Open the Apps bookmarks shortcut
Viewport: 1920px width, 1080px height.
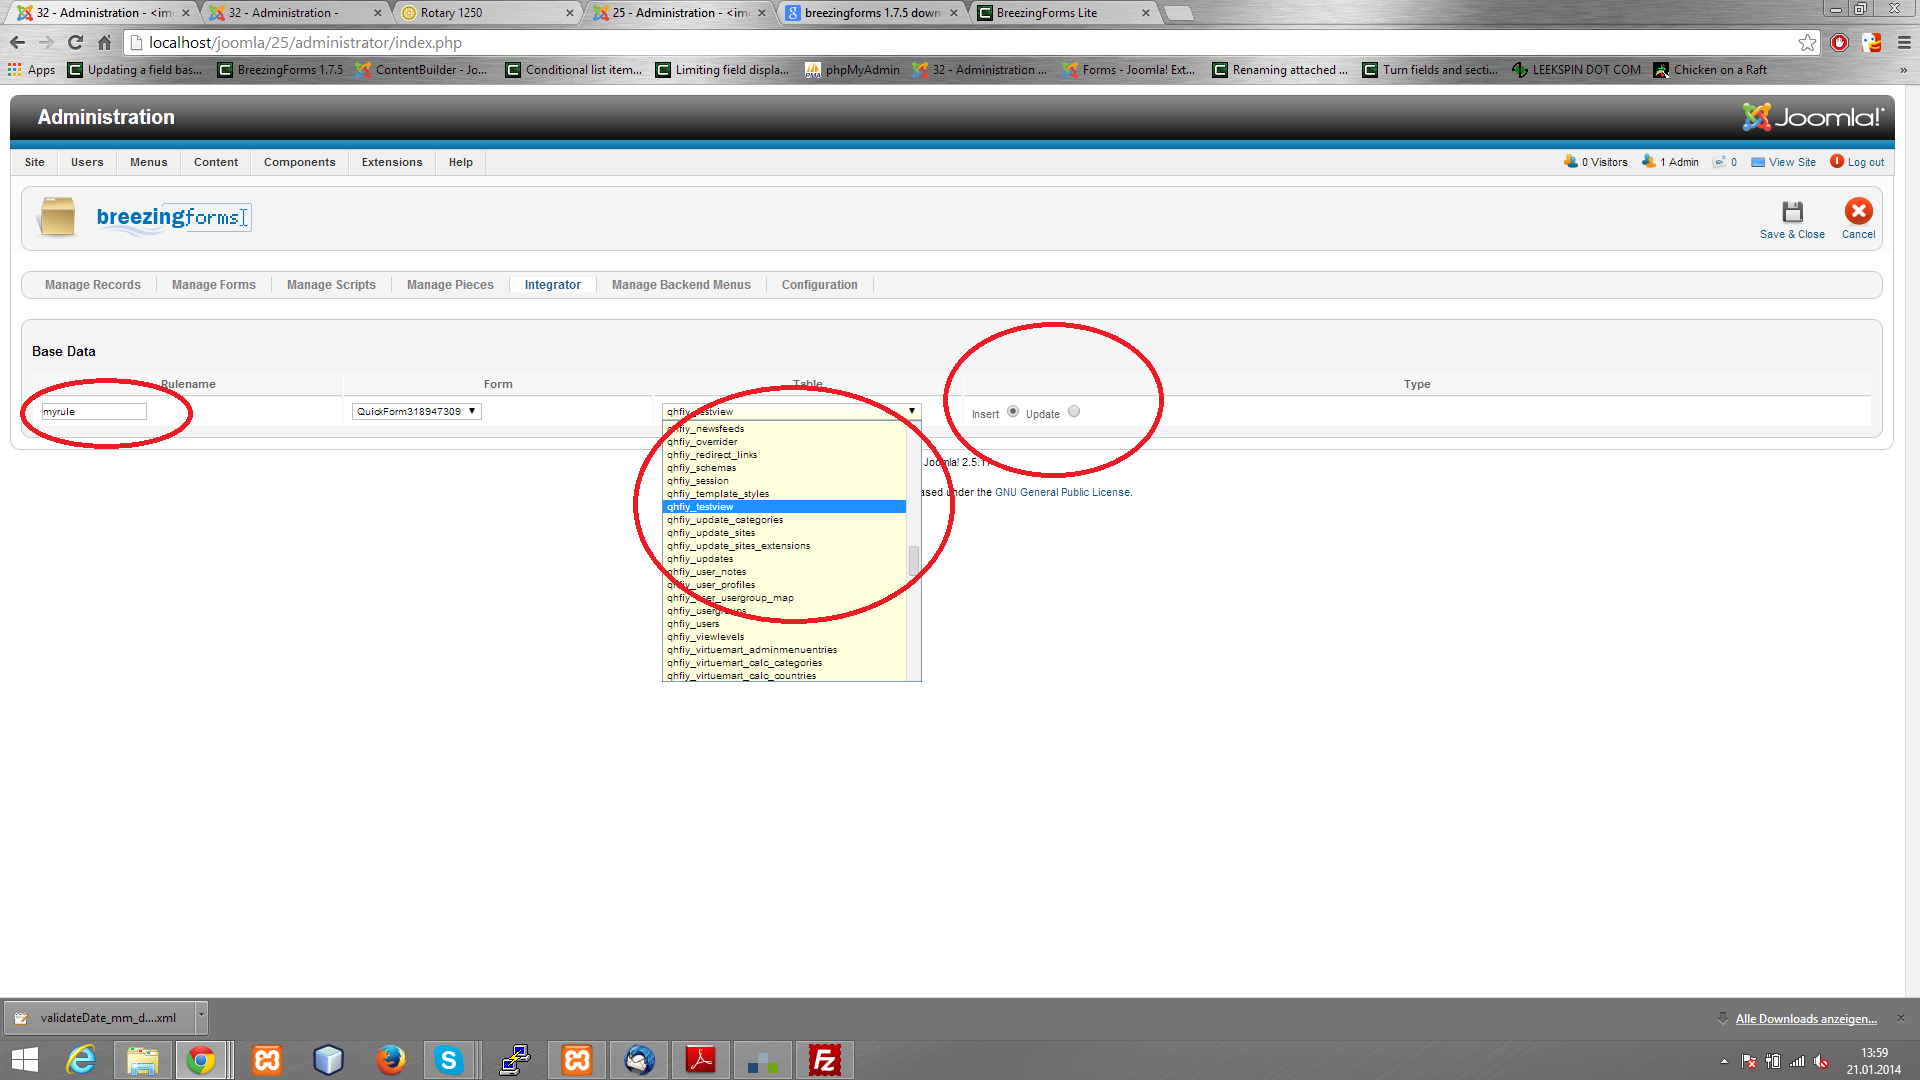pyautogui.click(x=31, y=70)
